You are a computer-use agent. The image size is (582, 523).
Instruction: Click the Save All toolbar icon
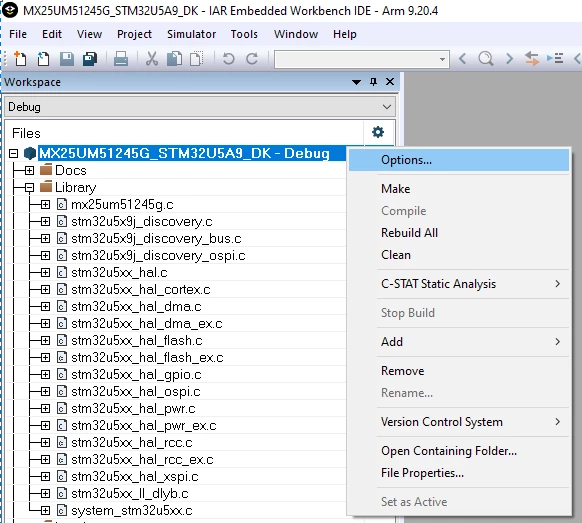90,59
